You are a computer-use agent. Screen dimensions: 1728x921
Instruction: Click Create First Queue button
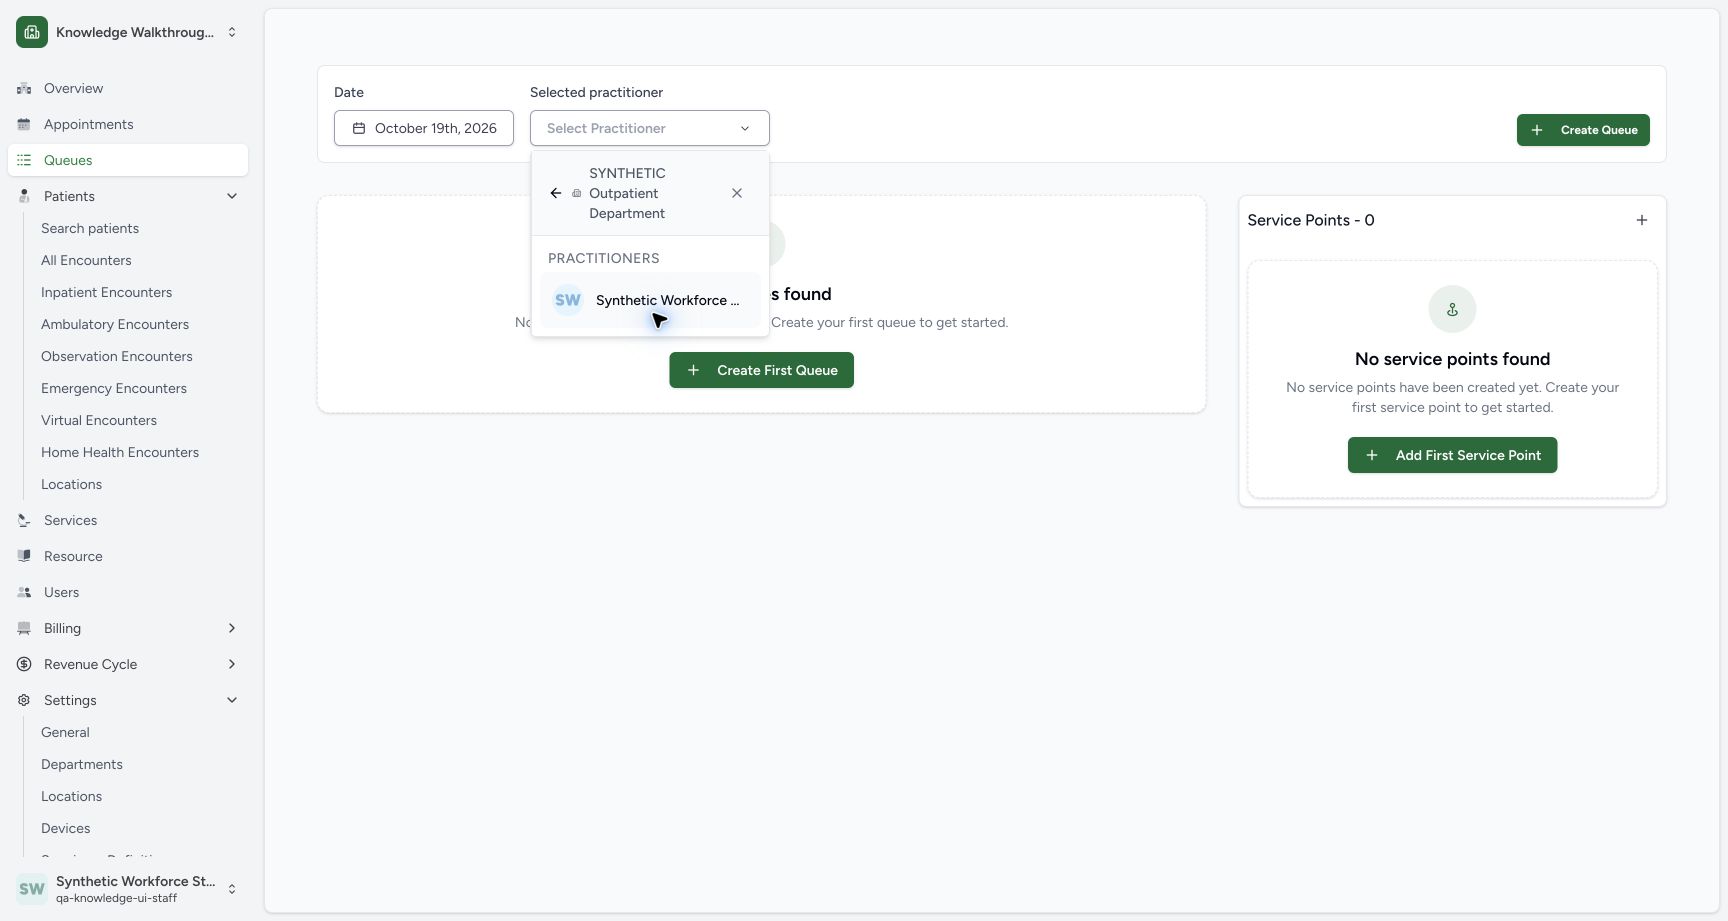tap(761, 370)
